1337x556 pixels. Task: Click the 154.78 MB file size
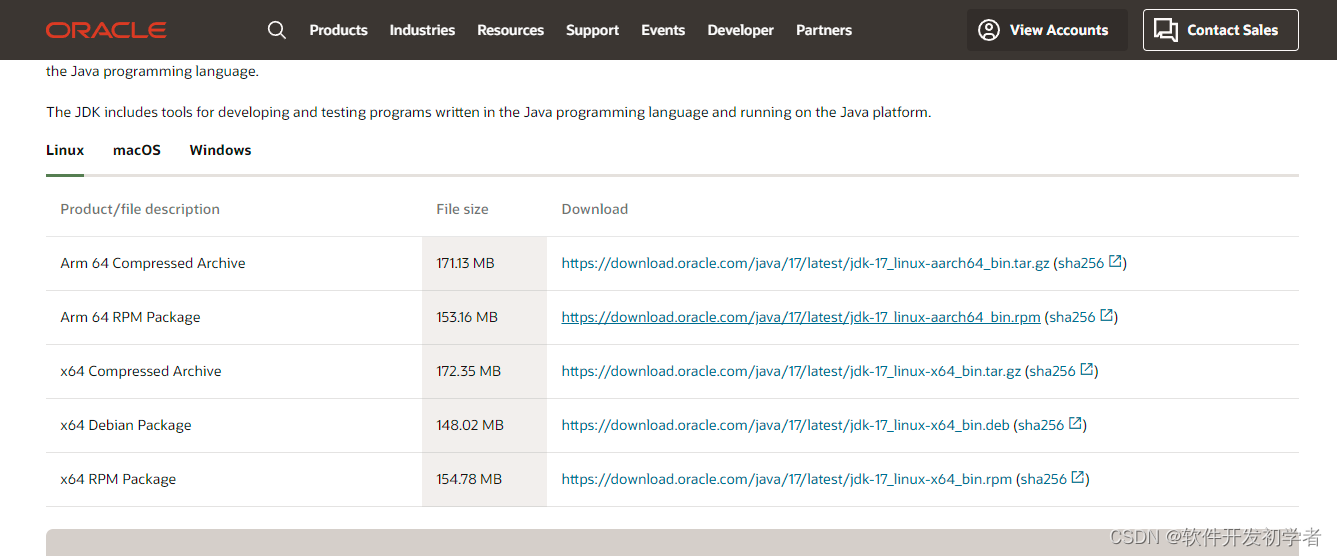(469, 479)
